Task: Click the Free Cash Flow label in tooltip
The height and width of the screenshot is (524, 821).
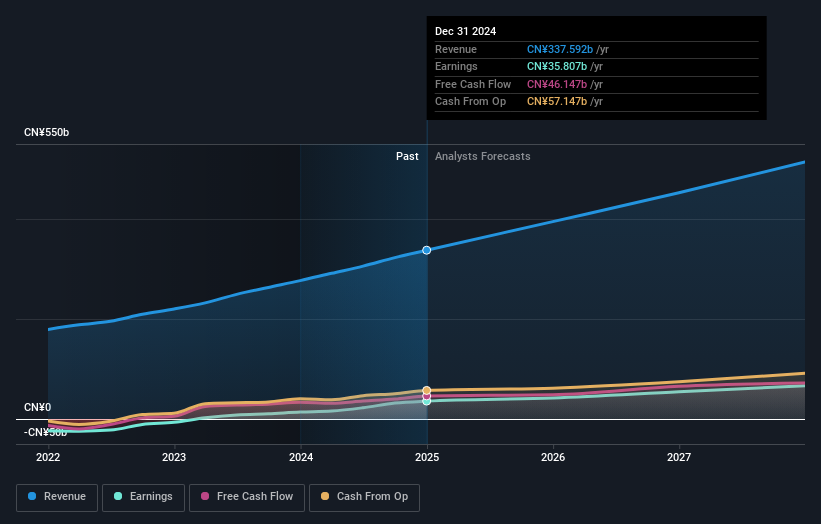Action: [473, 84]
